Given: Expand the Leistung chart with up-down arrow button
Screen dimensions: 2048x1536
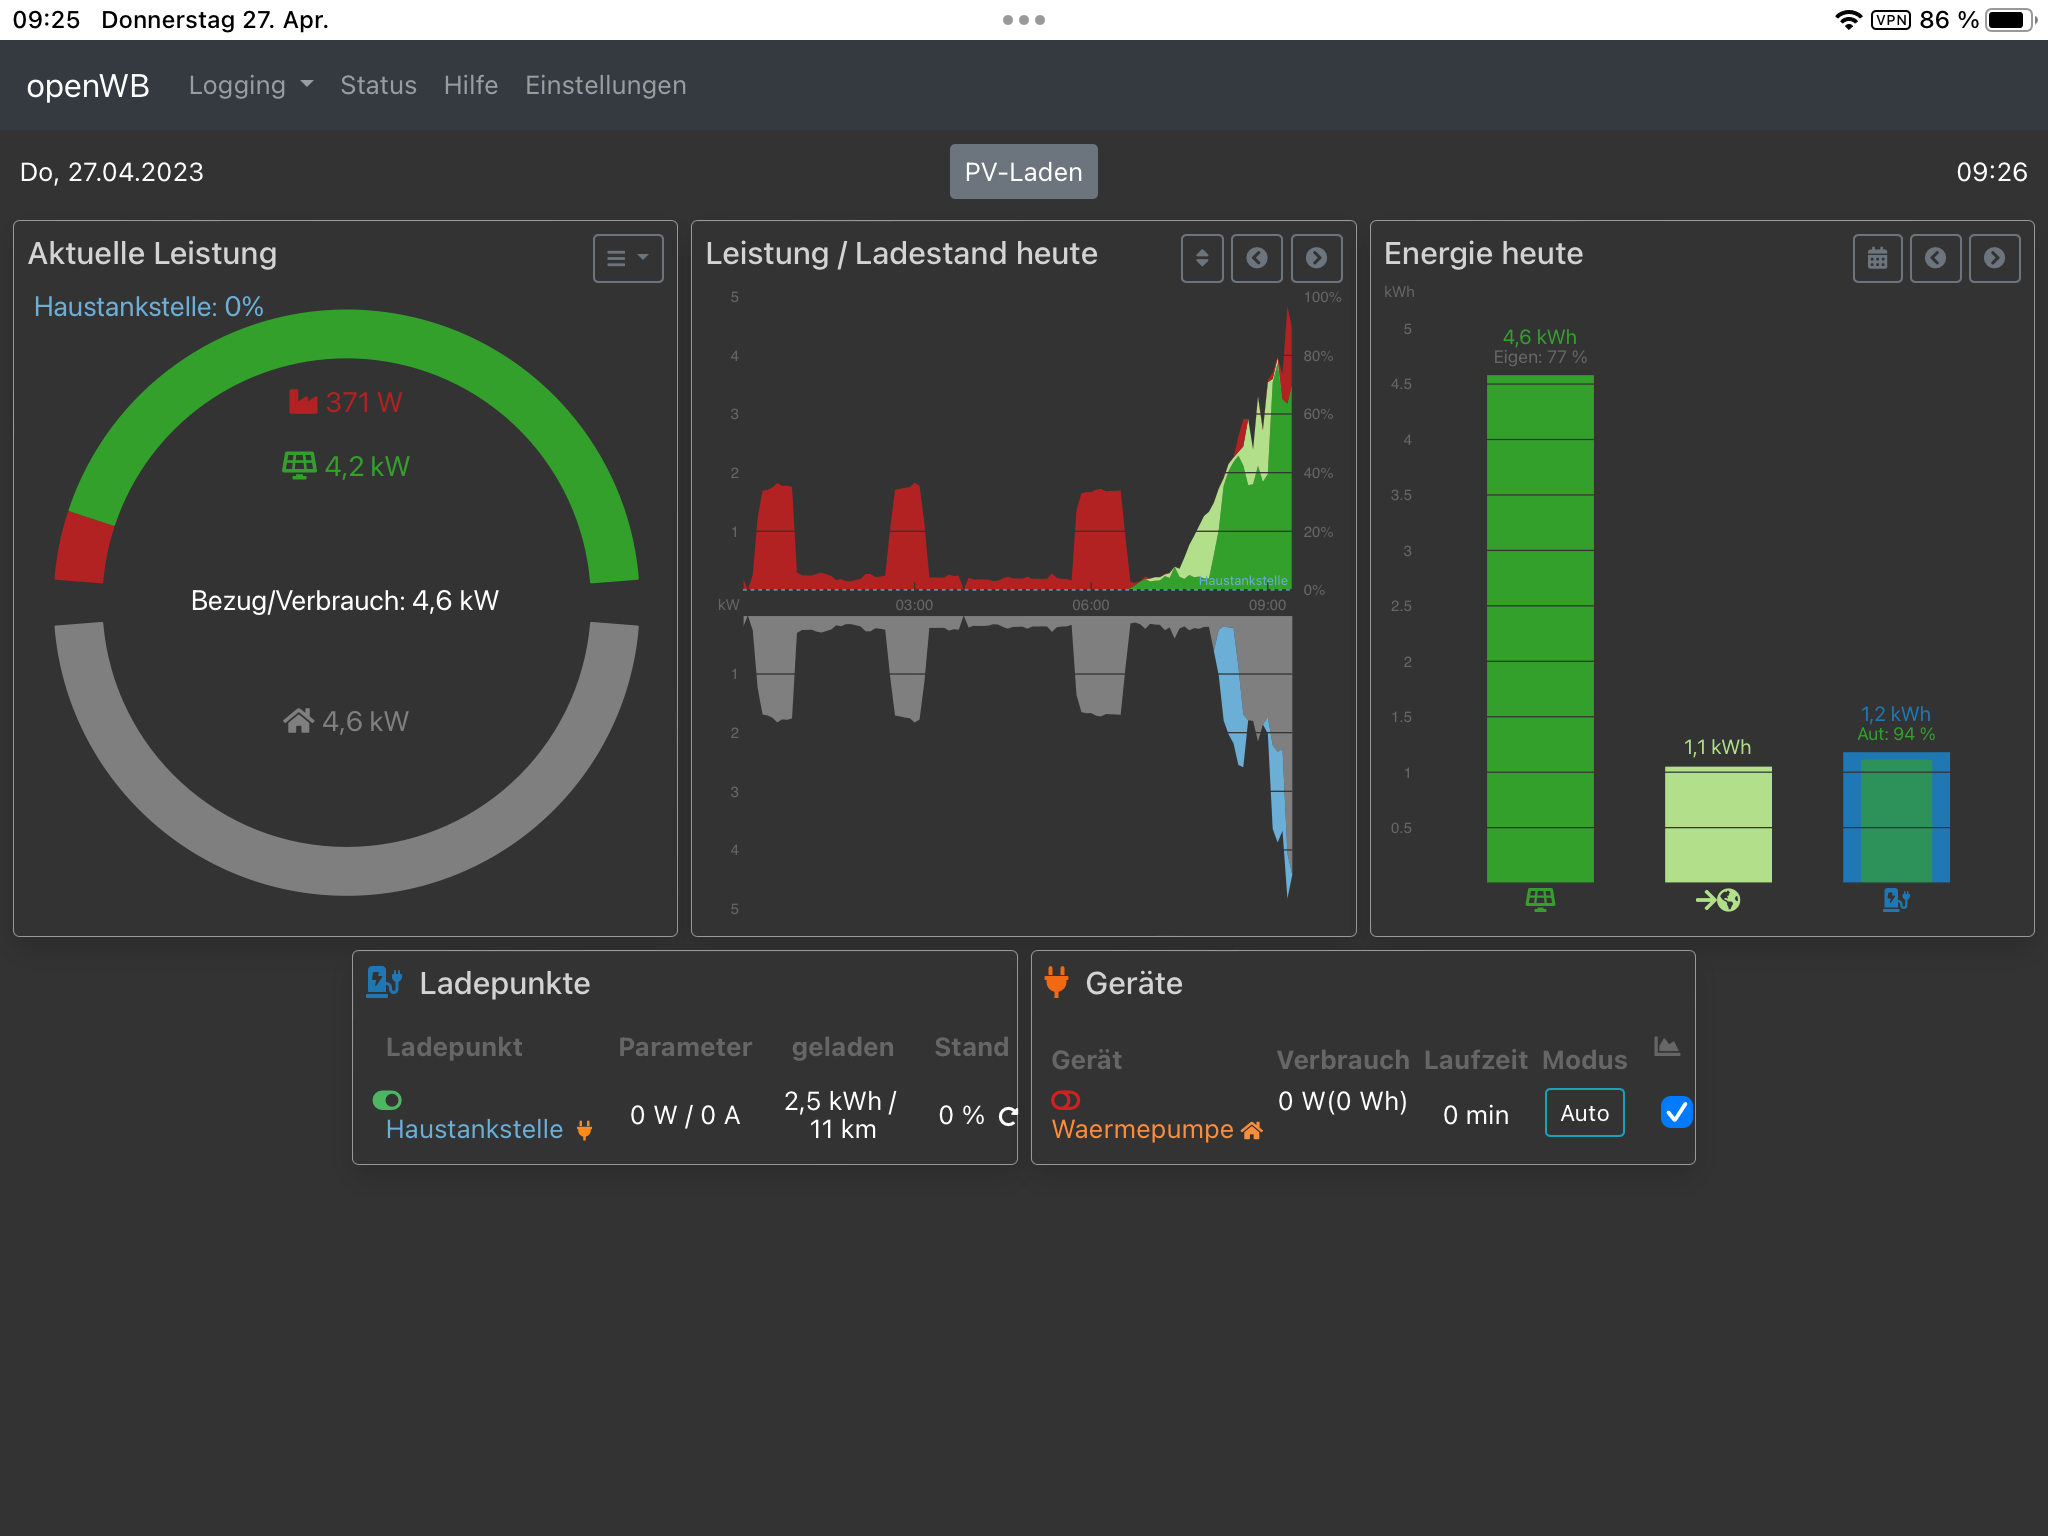Looking at the screenshot, I should point(1201,259).
